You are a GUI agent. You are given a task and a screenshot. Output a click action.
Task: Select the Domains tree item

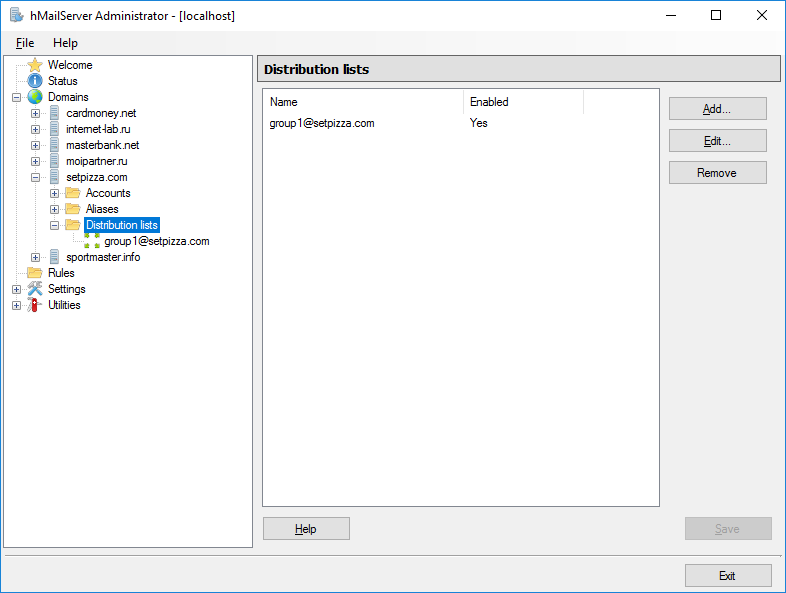[x=68, y=97]
